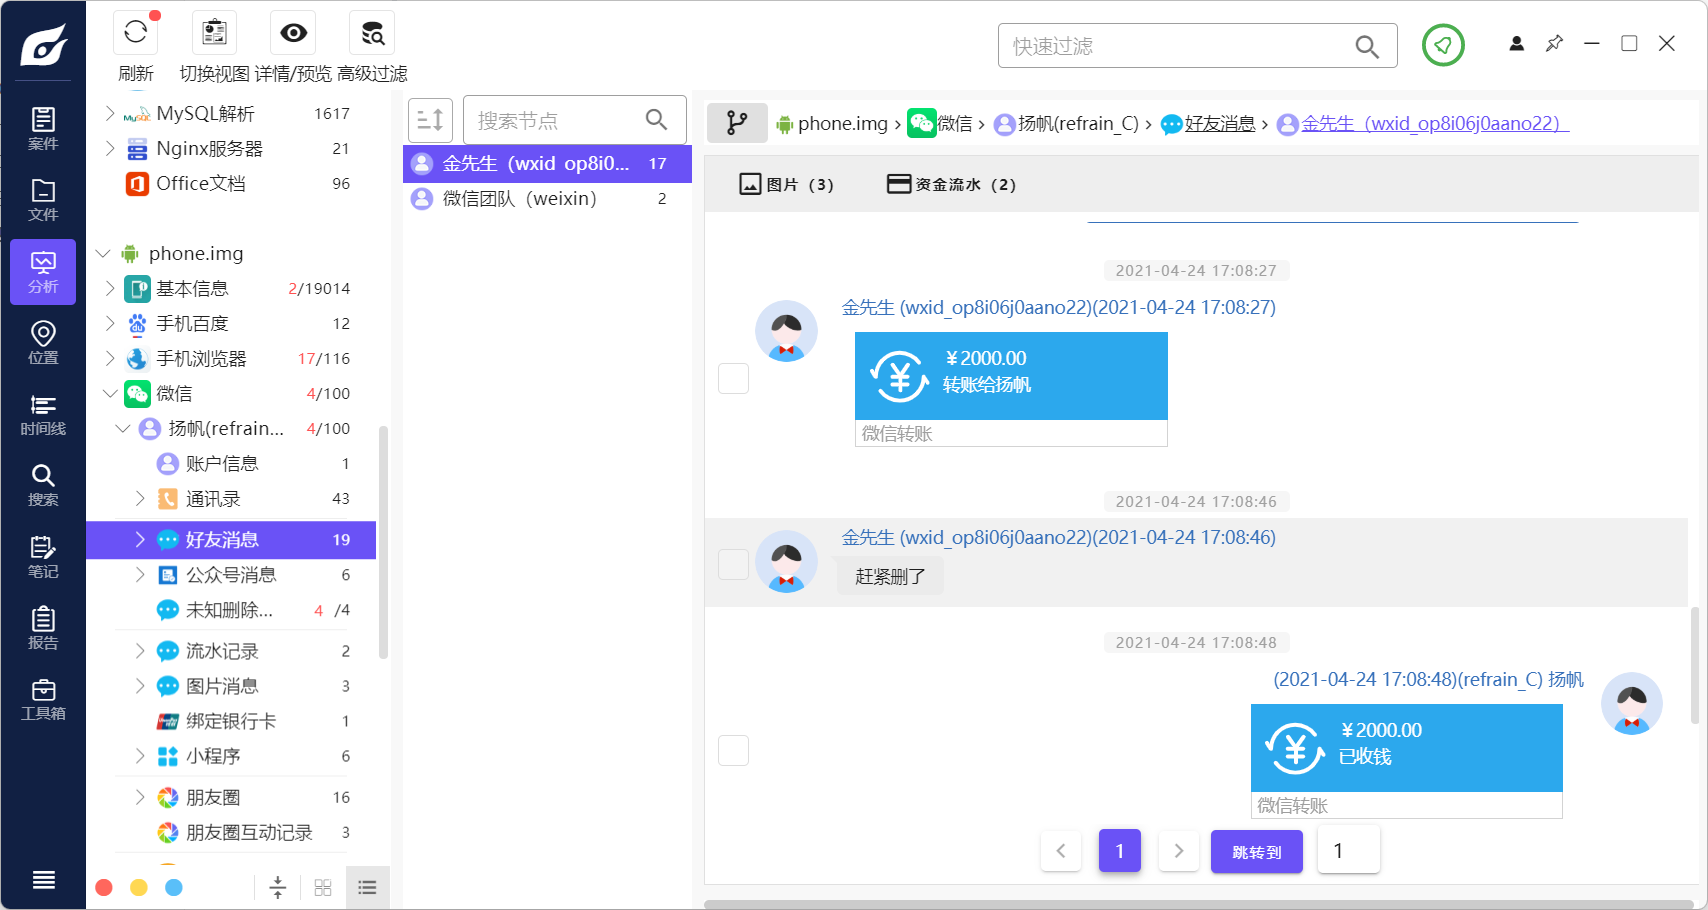This screenshot has width=1708, height=910.
Task: Go to the 位置 location sidebar icon
Action: [43, 343]
